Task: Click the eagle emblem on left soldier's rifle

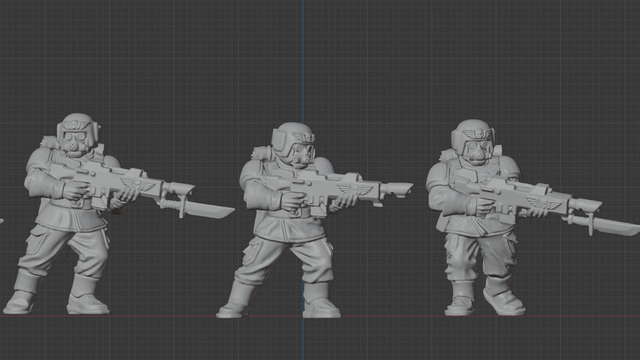Action: (138, 184)
